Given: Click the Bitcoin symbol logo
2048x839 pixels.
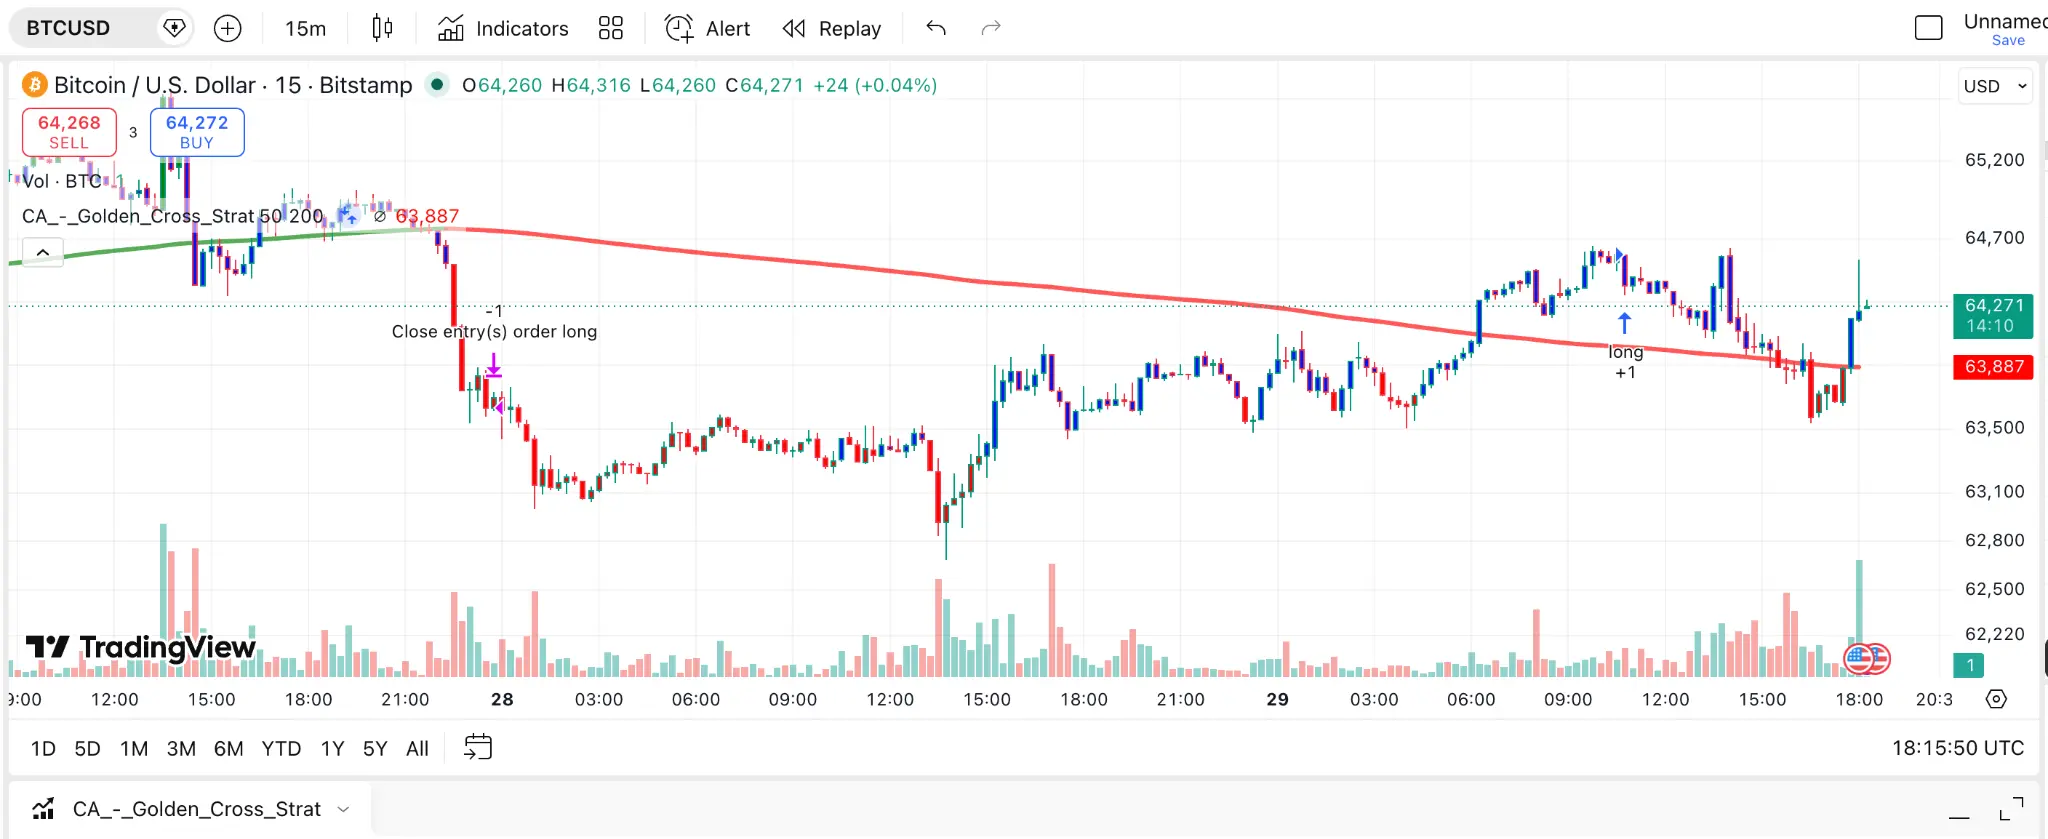Looking at the screenshot, I should point(35,85).
